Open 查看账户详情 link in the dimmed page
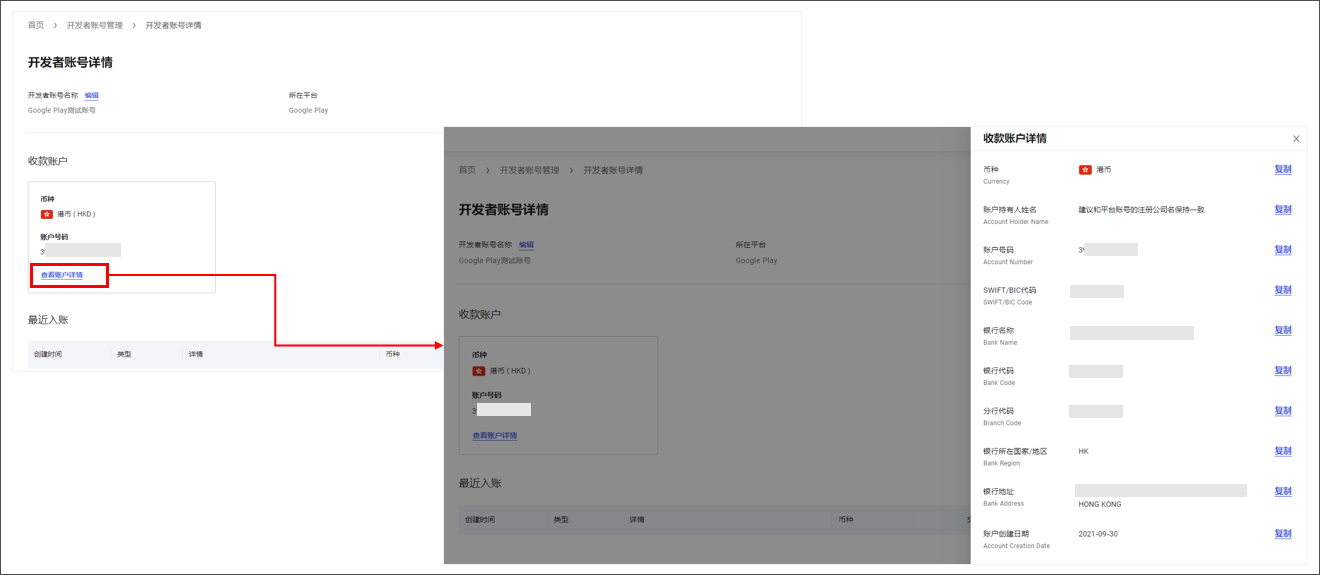 [495, 436]
